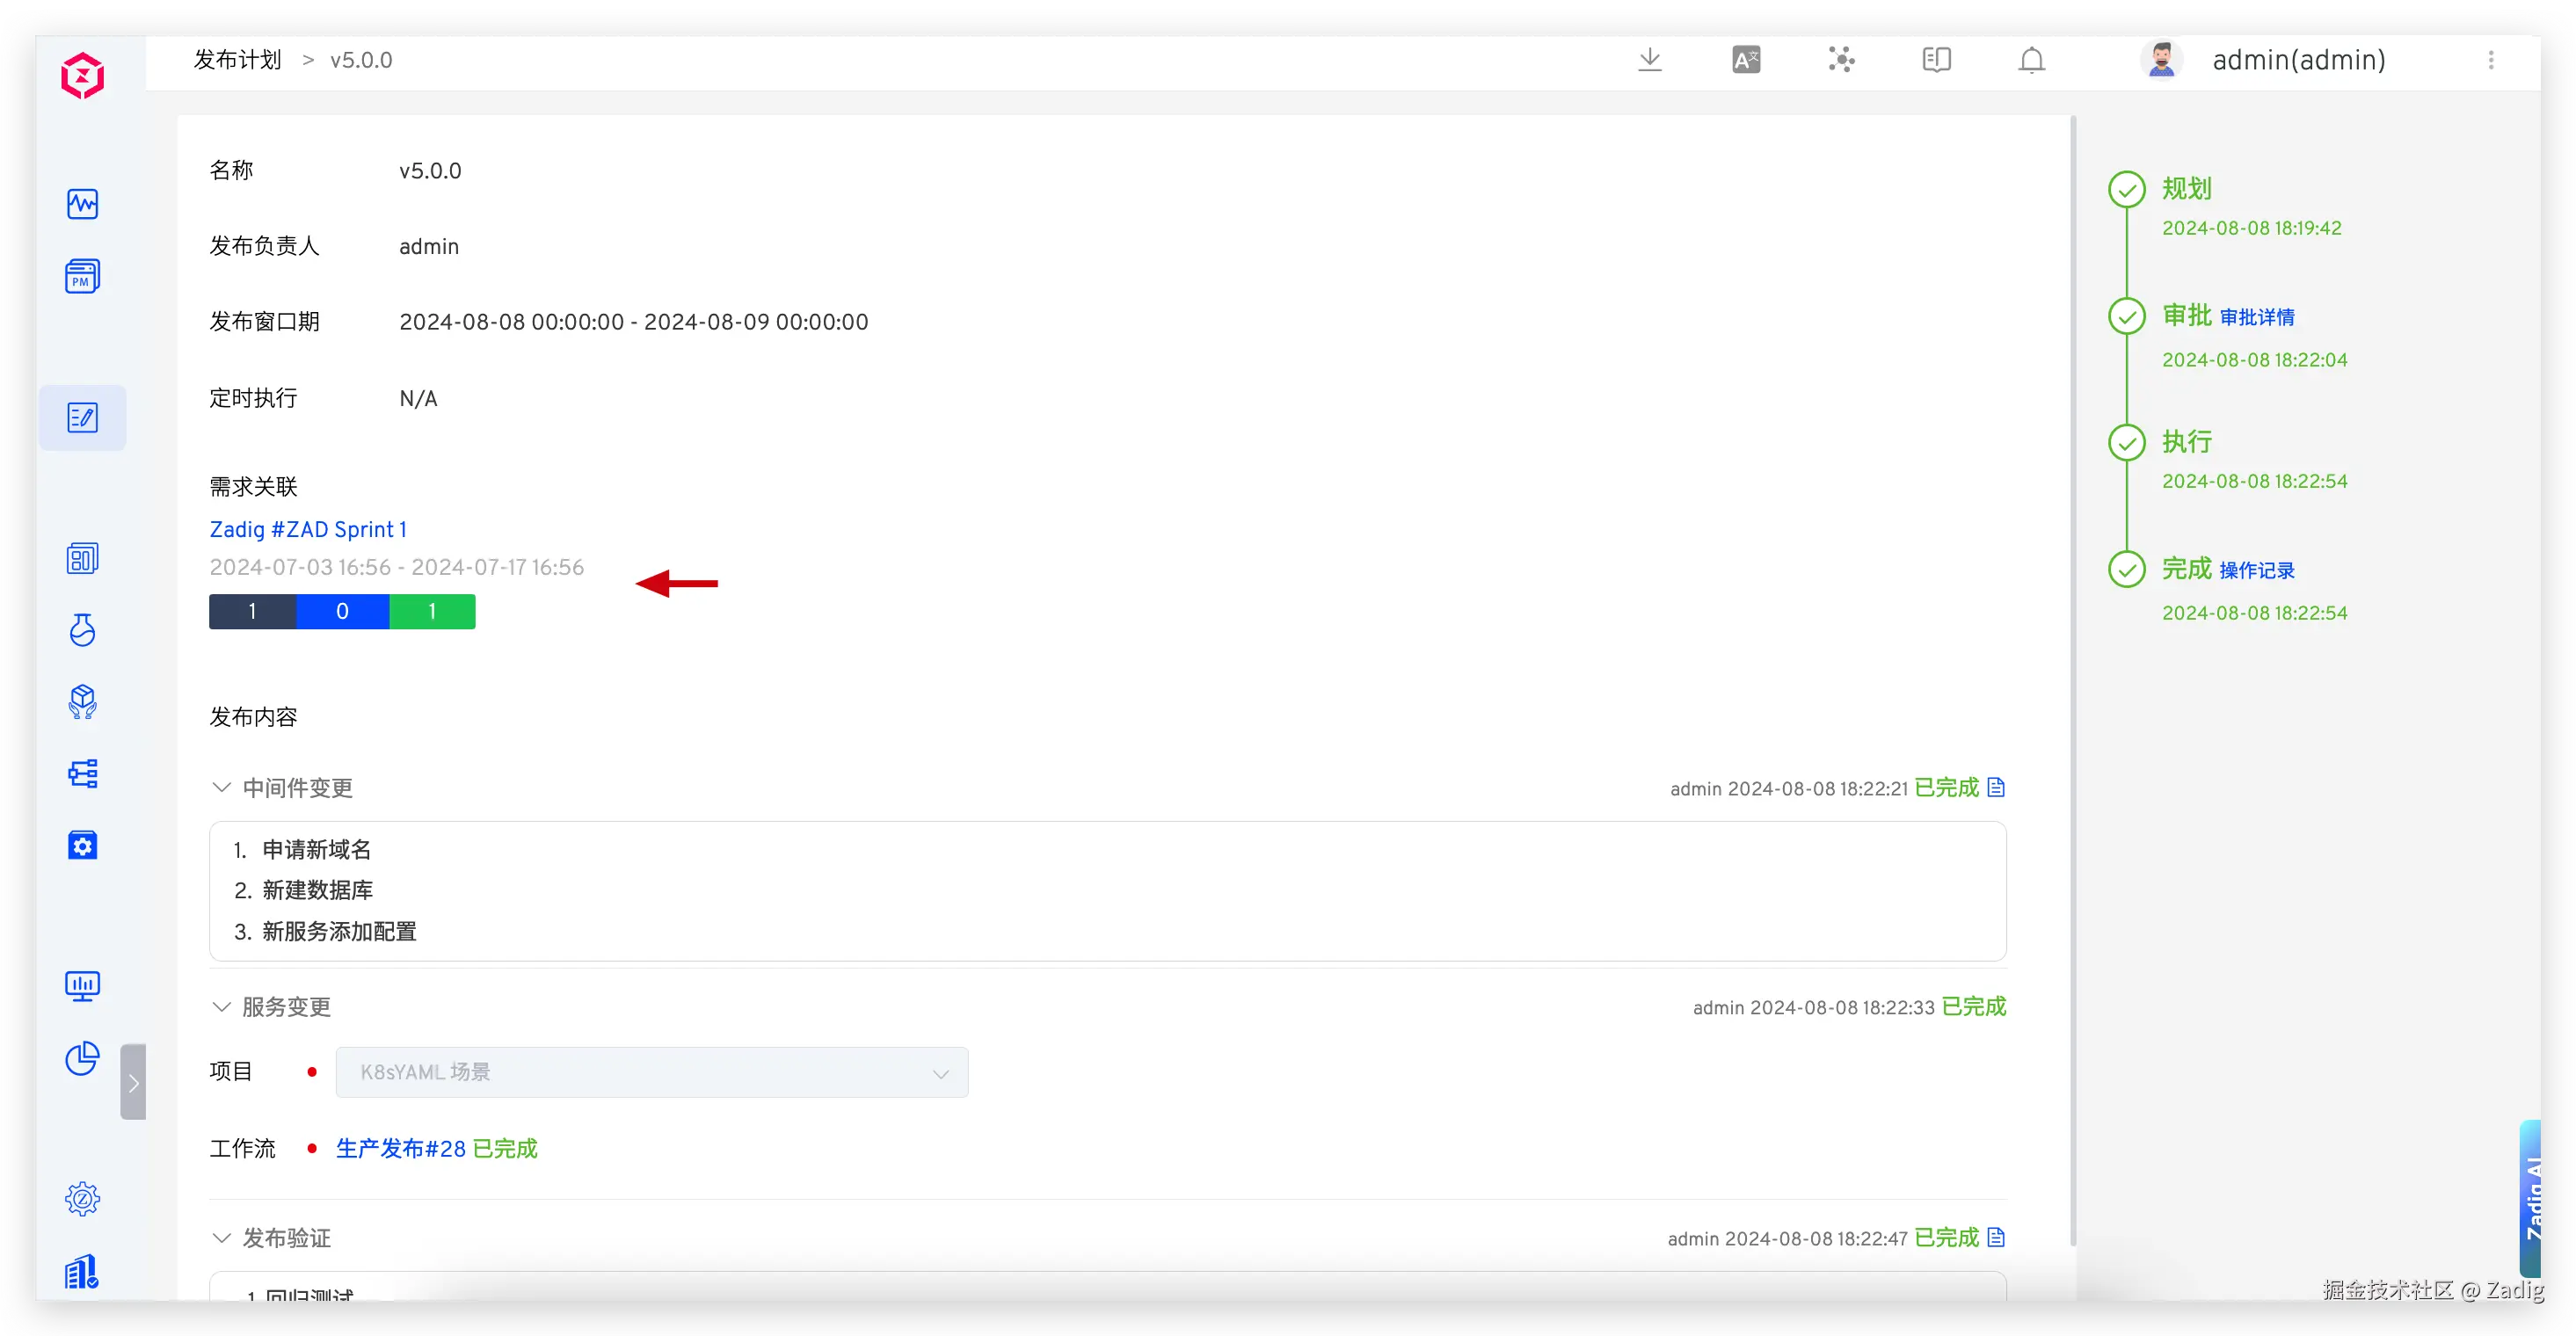This screenshot has height=1336, width=2576.
Task: Collapse the 发布验证 section
Action: [x=222, y=1238]
